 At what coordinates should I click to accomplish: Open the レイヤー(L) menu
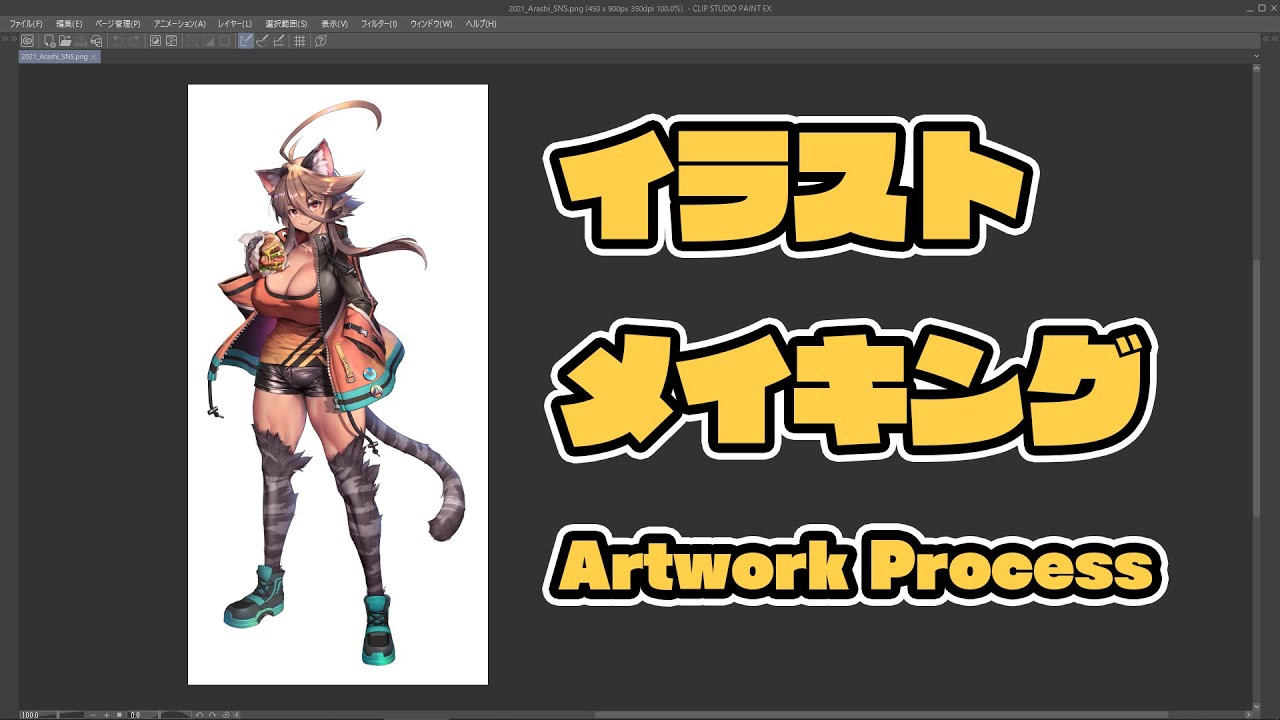(235, 23)
